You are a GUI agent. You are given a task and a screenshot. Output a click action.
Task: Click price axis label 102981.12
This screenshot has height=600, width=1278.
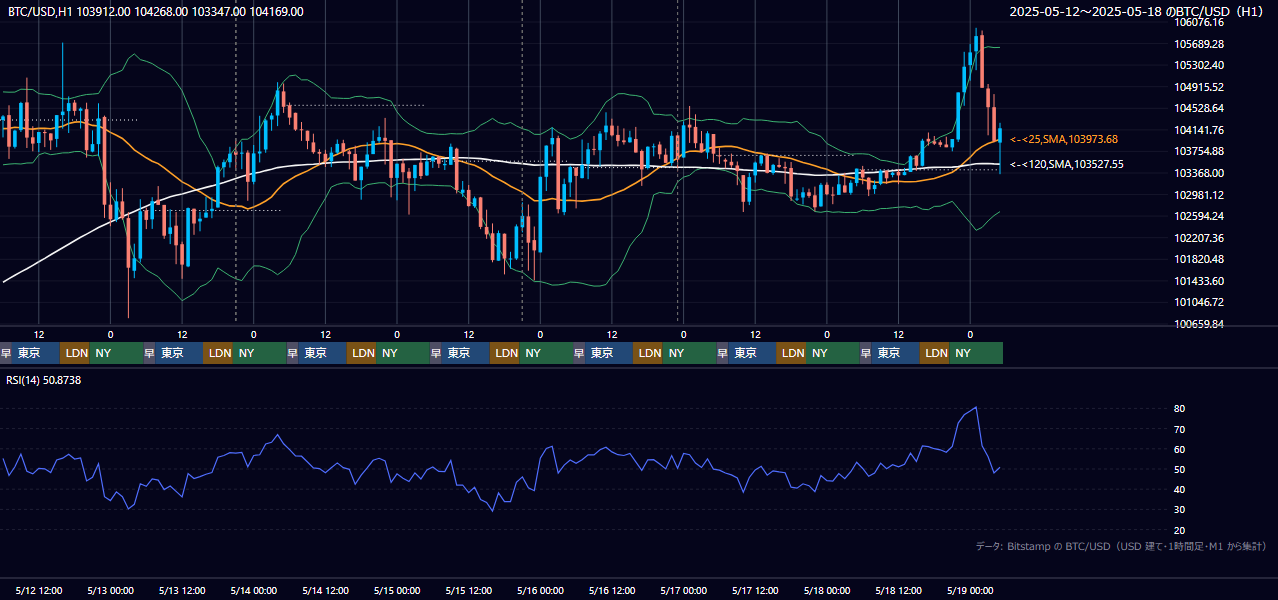1200,195
